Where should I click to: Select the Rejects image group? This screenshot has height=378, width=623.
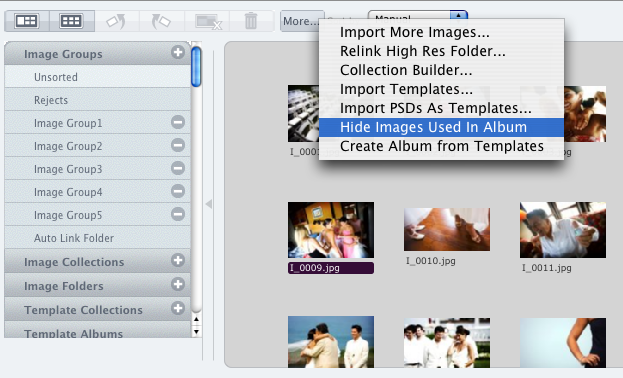click(x=97, y=100)
